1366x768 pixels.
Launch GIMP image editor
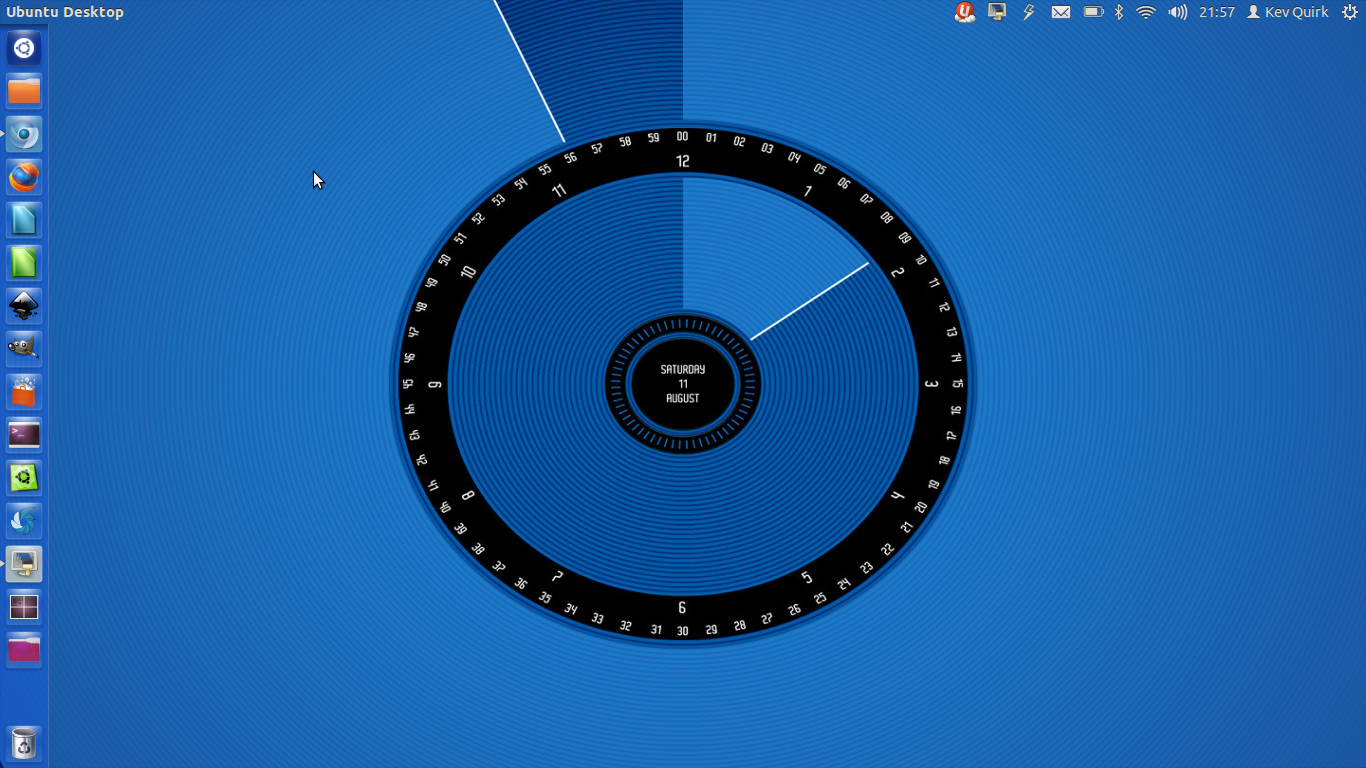point(24,349)
